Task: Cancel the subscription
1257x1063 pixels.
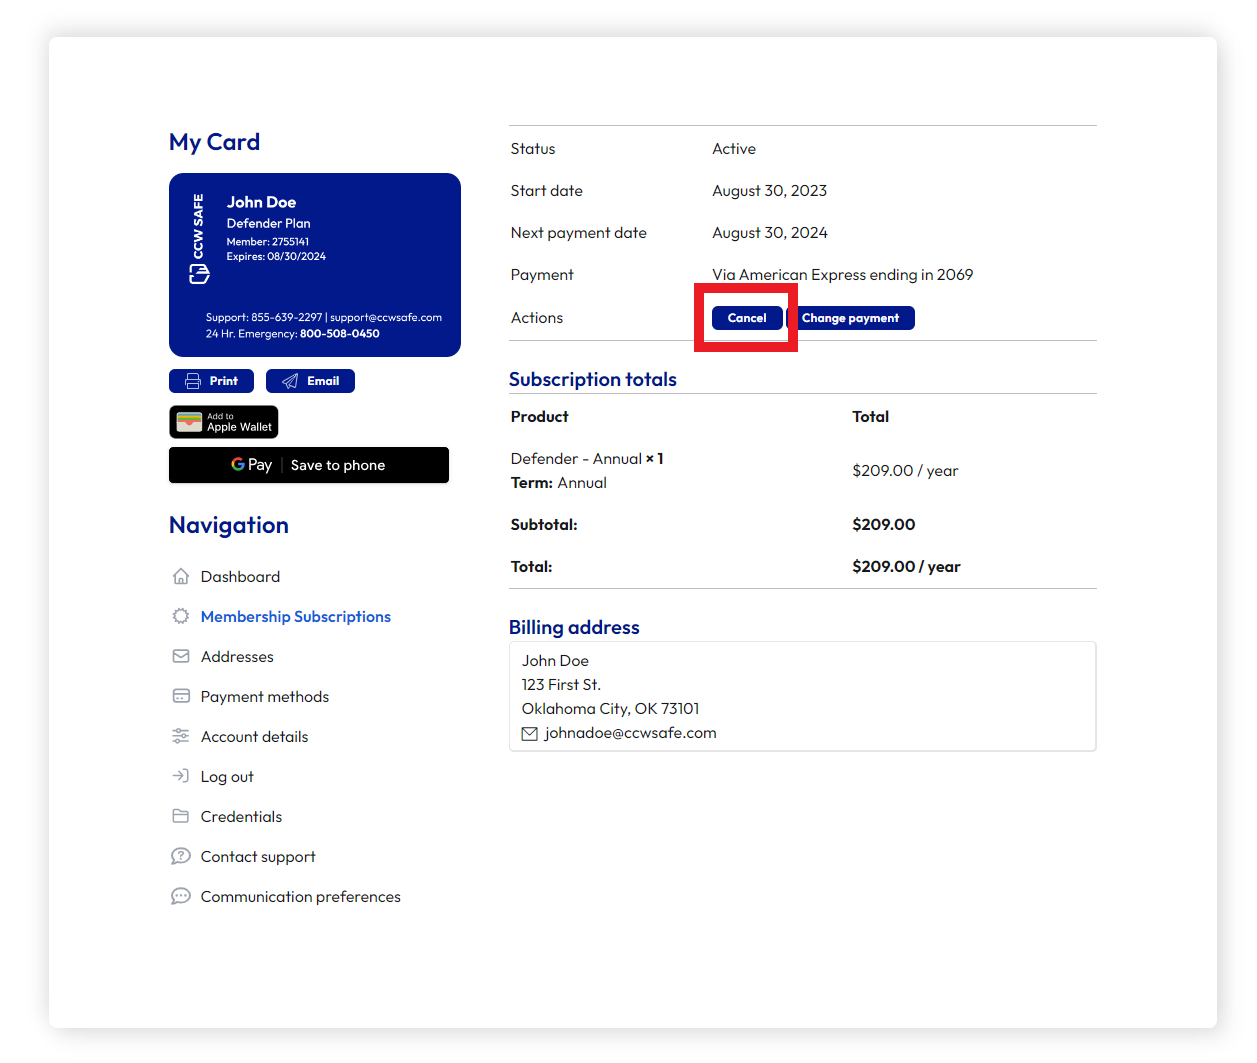Action: pyautogui.click(x=747, y=318)
